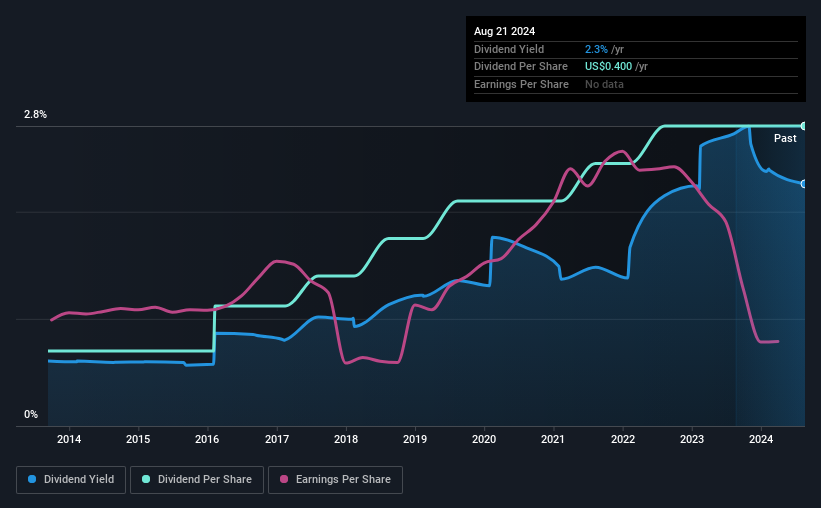
Task: Click the 2022 x-axis year label
Action: pos(623,439)
